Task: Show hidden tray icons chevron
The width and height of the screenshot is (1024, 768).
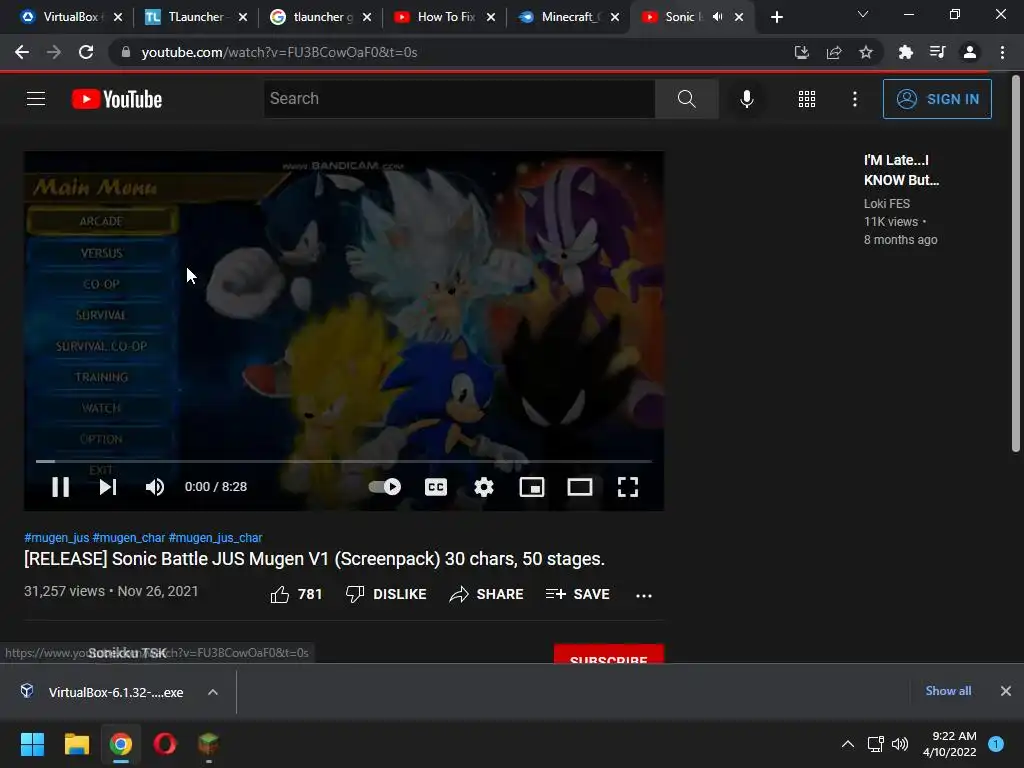Action: point(848,744)
